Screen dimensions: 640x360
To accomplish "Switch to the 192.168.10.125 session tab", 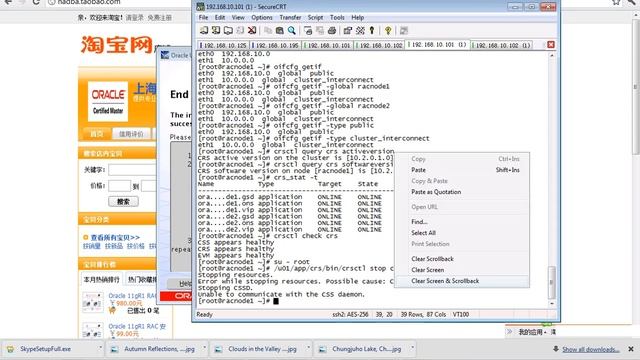I will (x=223, y=45).
